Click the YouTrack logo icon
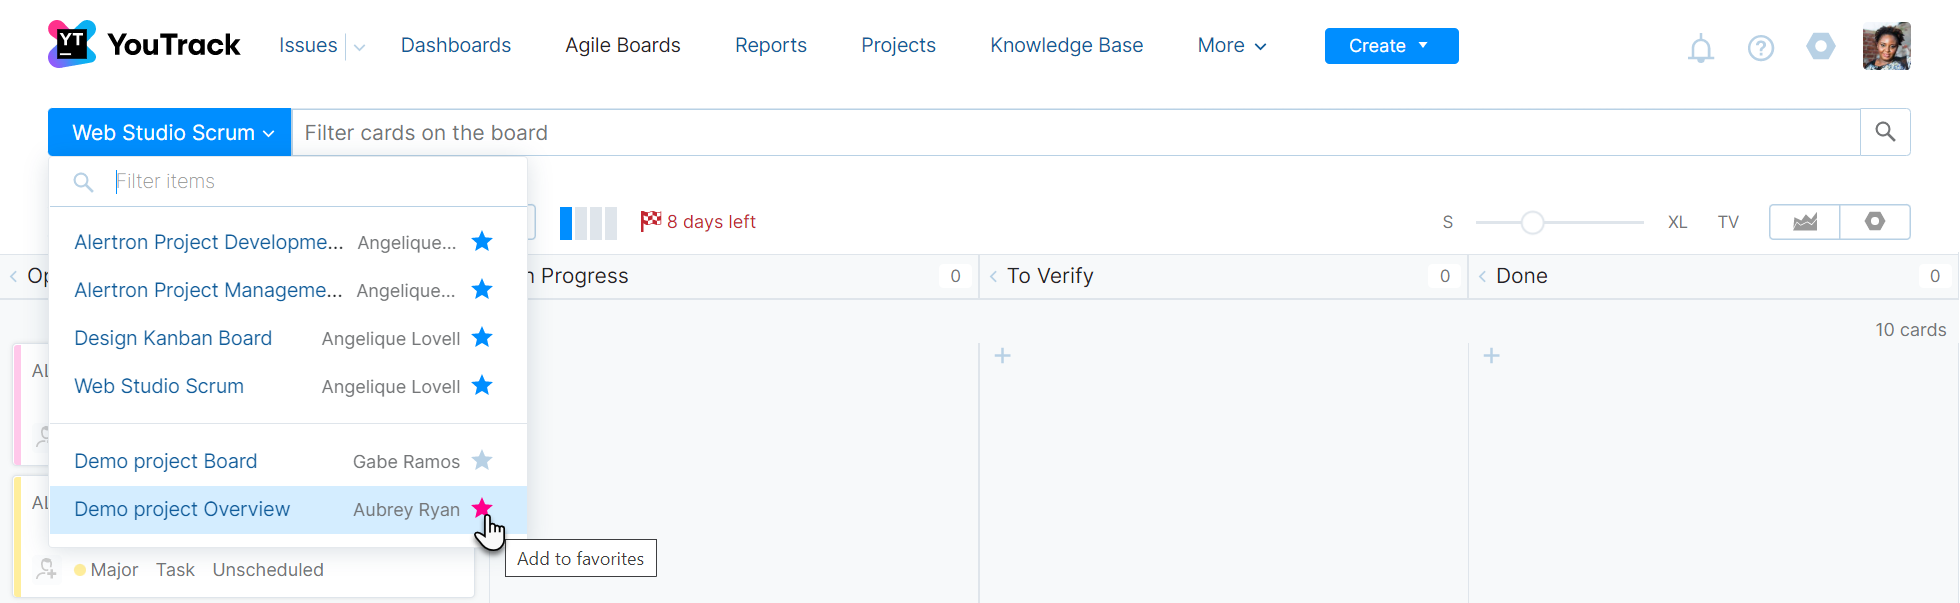Viewport: 1960px width, 603px height. [72, 44]
